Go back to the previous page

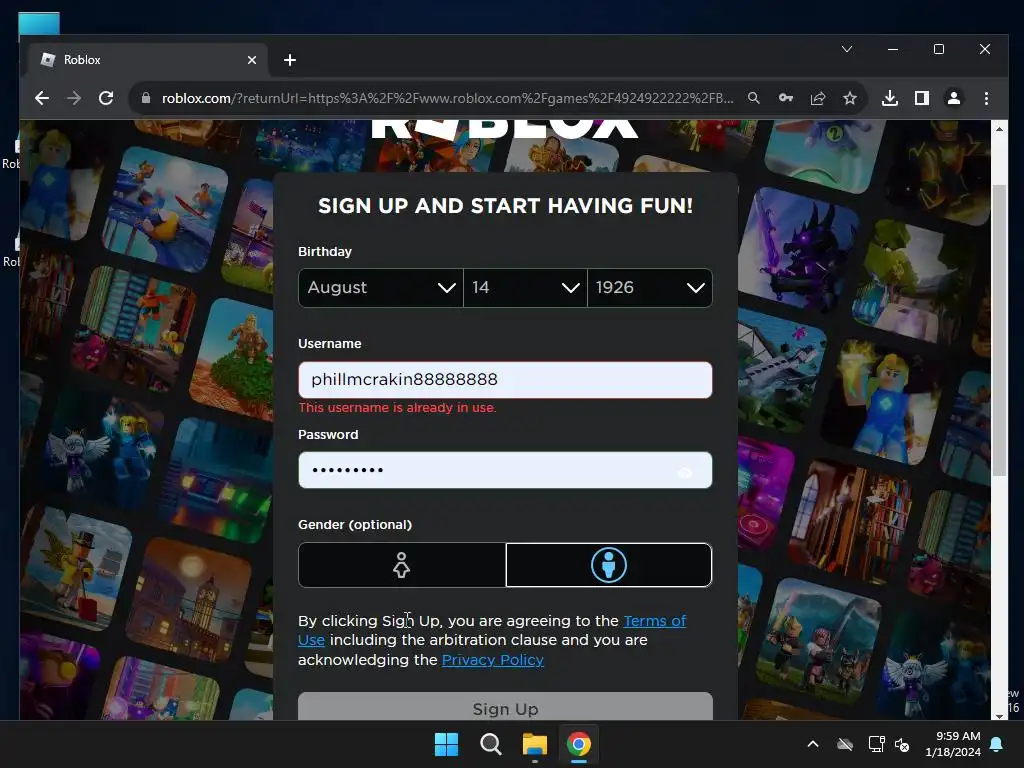(42, 98)
